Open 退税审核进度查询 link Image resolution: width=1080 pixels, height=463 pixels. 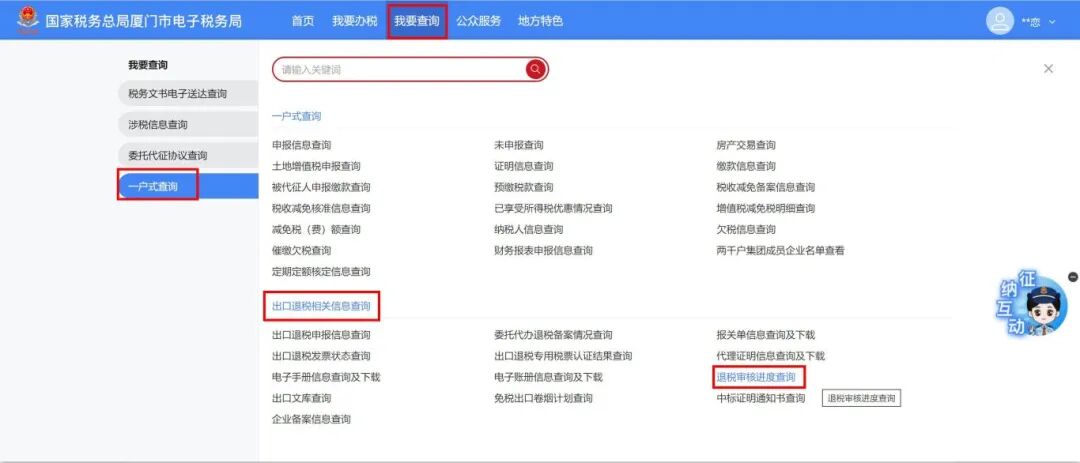[756, 377]
